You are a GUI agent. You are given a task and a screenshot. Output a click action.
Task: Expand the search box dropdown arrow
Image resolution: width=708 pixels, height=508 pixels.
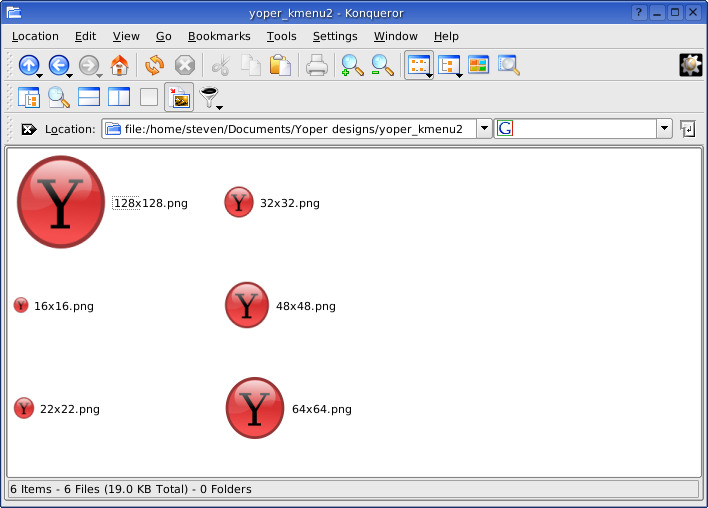664,129
